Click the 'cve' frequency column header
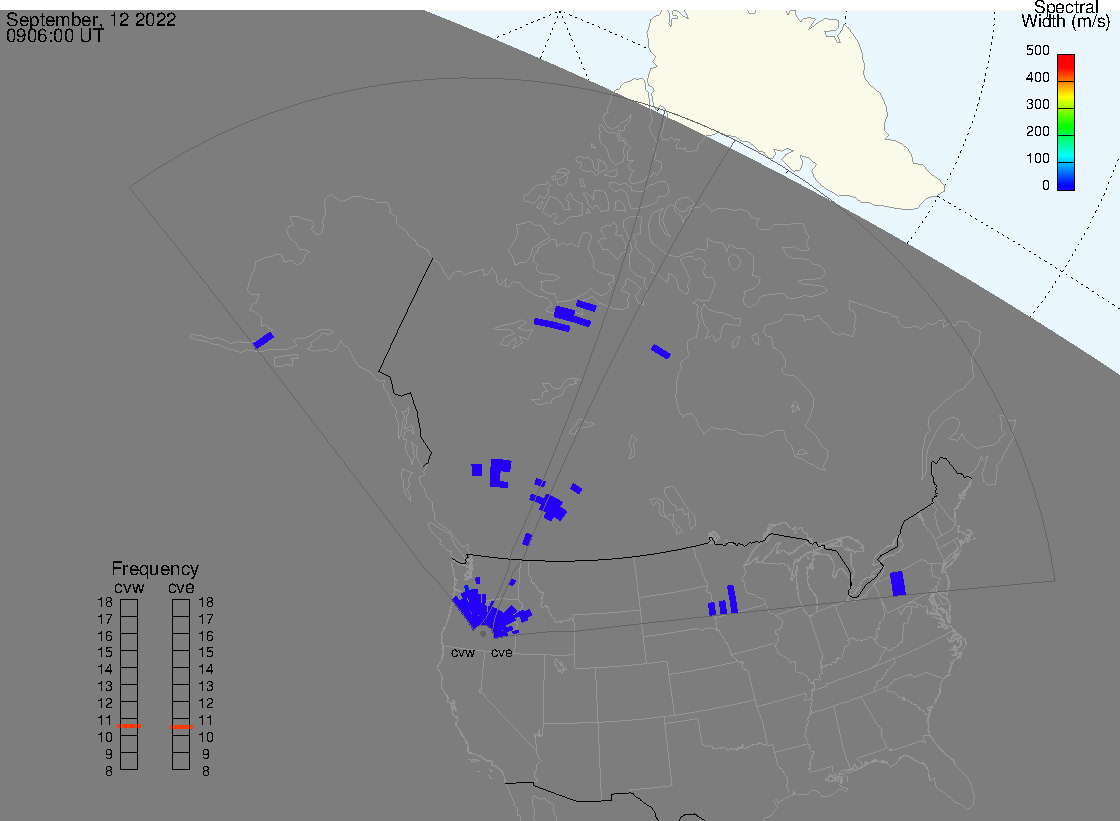Image resolution: width=1120 pixels, height=821 pixels. [181, 587]
